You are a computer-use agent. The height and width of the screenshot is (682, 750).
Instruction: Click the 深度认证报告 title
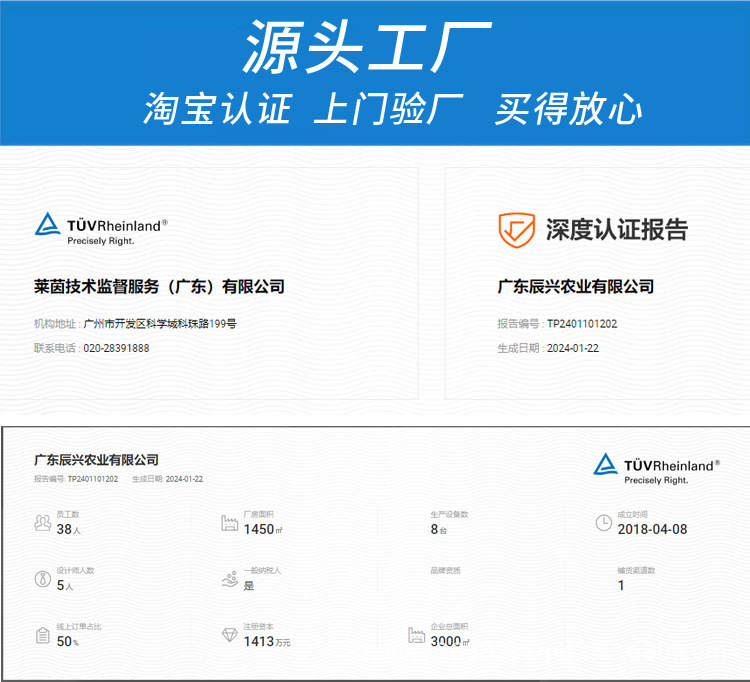617,230
